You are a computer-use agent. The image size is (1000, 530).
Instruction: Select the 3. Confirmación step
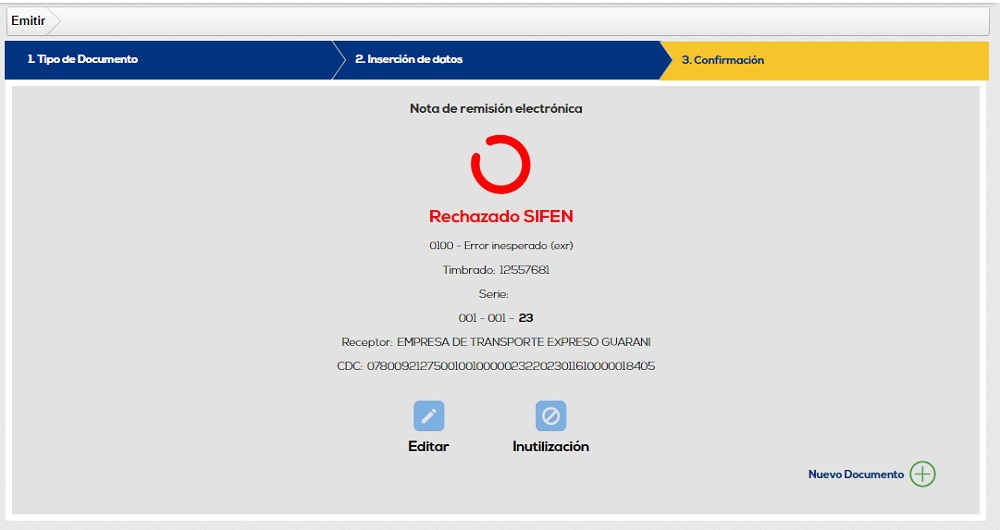pos(723,60)
